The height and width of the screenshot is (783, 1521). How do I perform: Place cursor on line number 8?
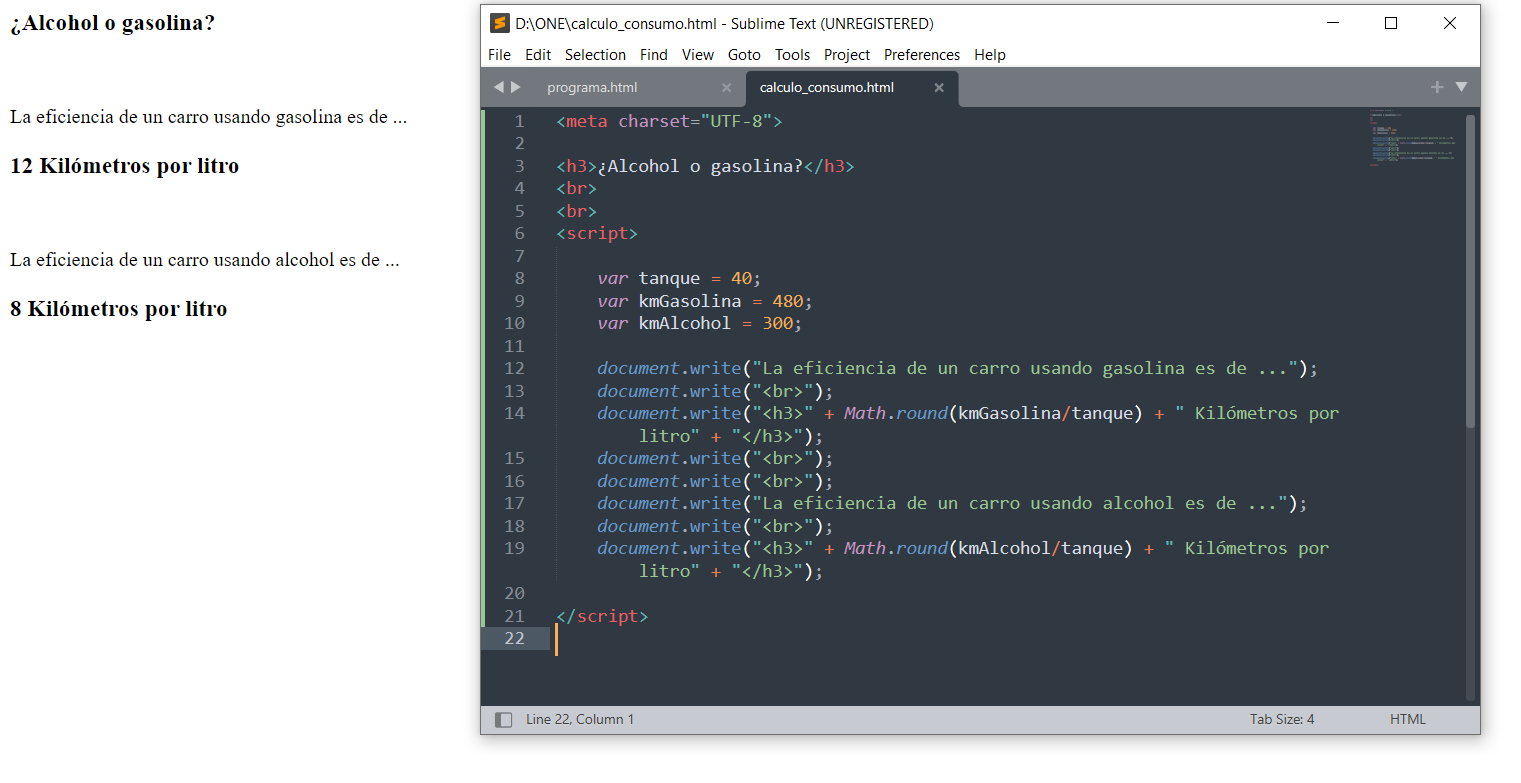pos(518,279)
